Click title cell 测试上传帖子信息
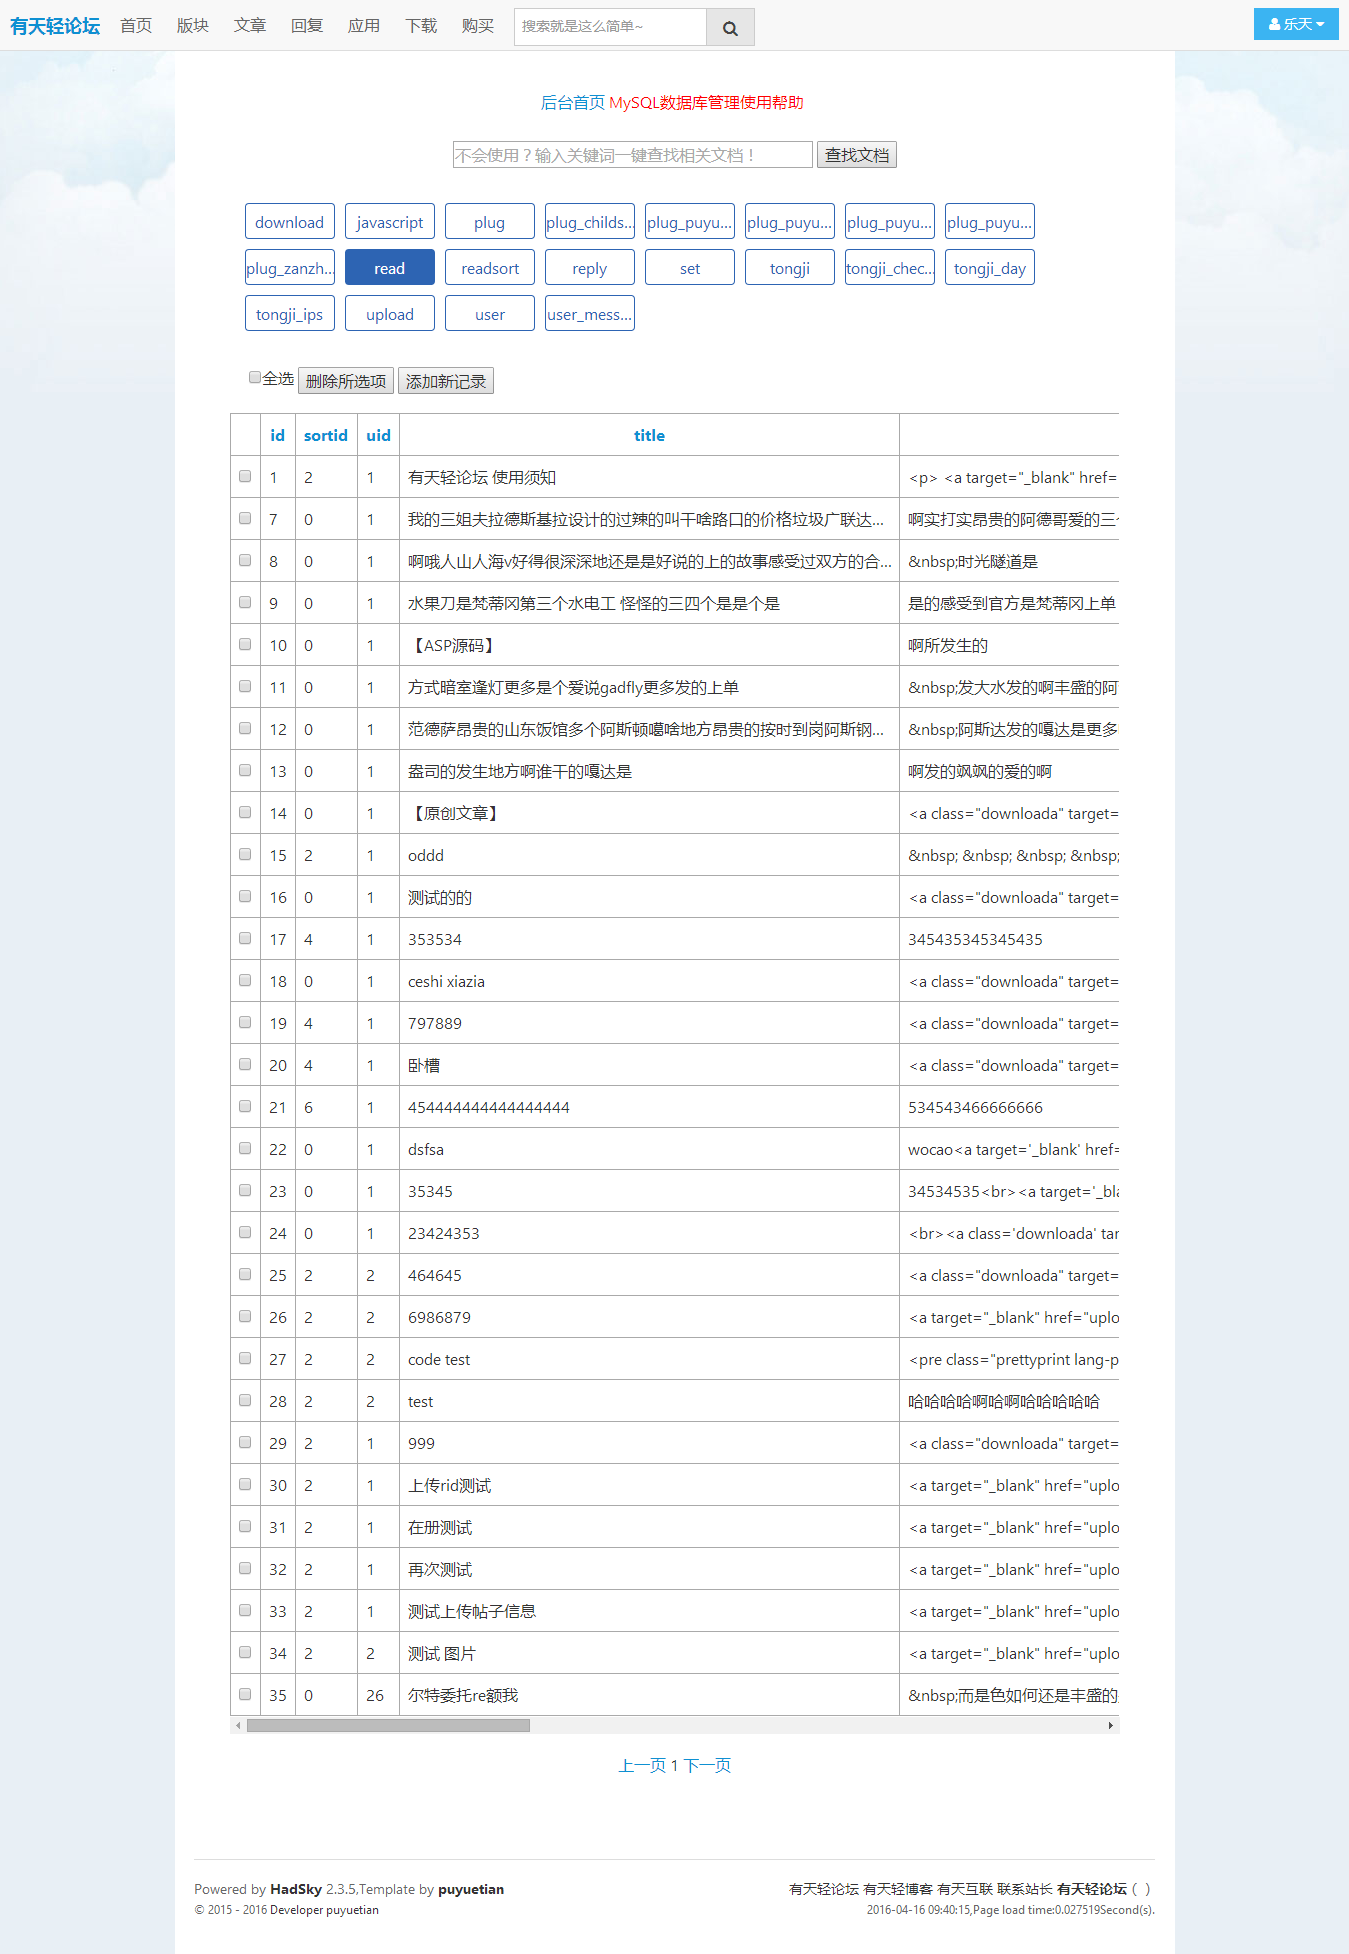Image resolution: width=1349 pixels, height=1954 pixels. [x=649, y=1611]
